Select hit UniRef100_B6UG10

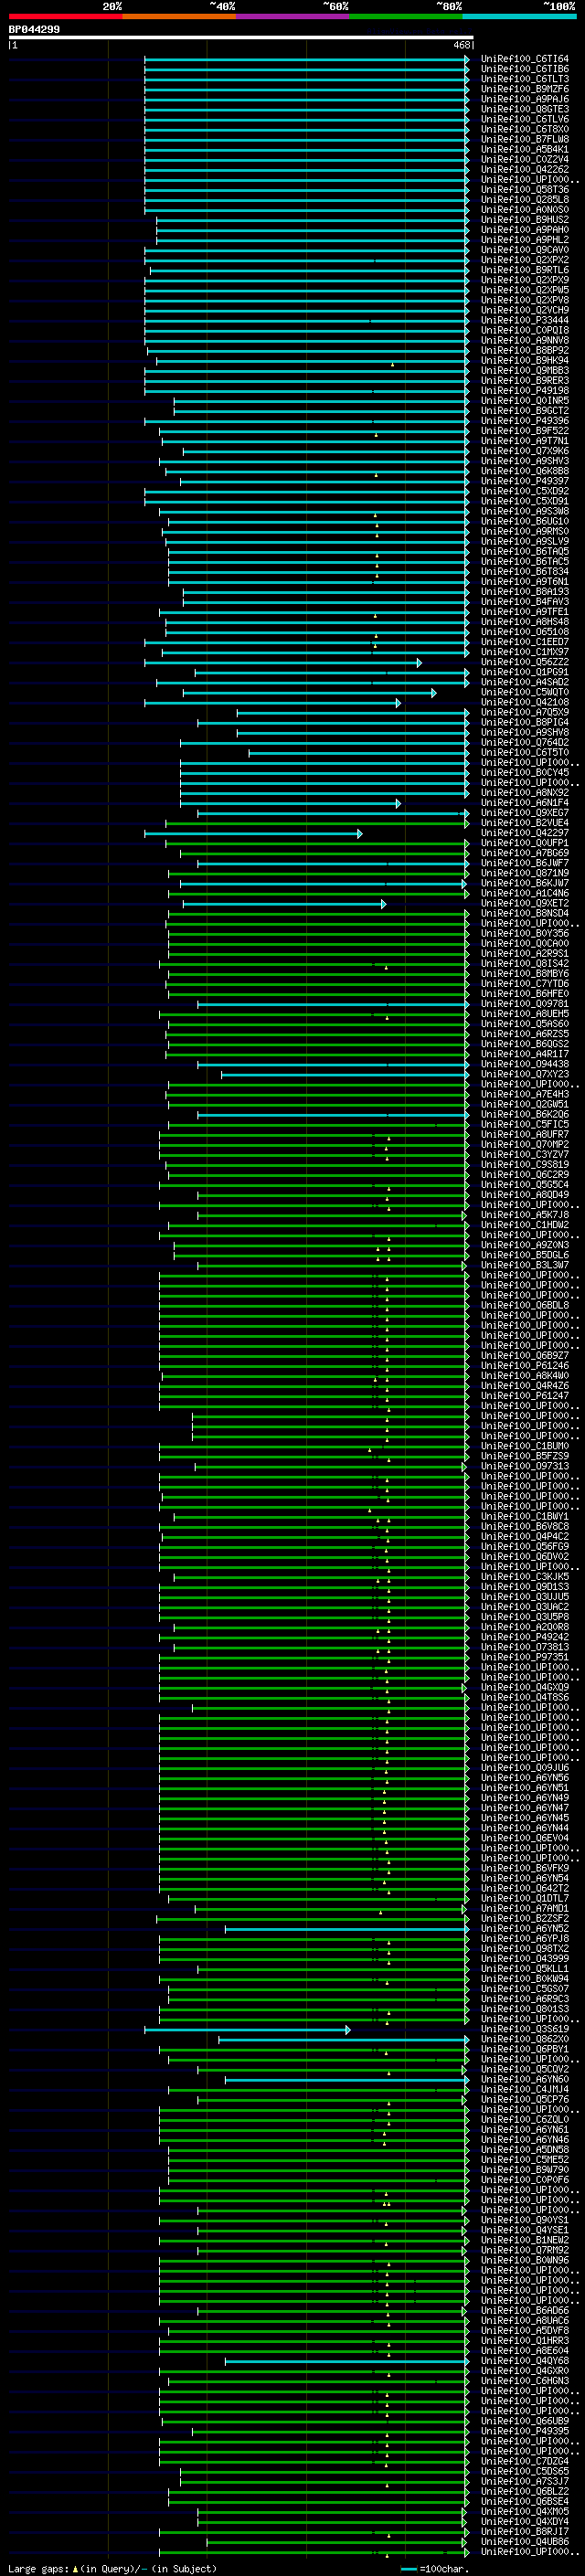point(524,522)
